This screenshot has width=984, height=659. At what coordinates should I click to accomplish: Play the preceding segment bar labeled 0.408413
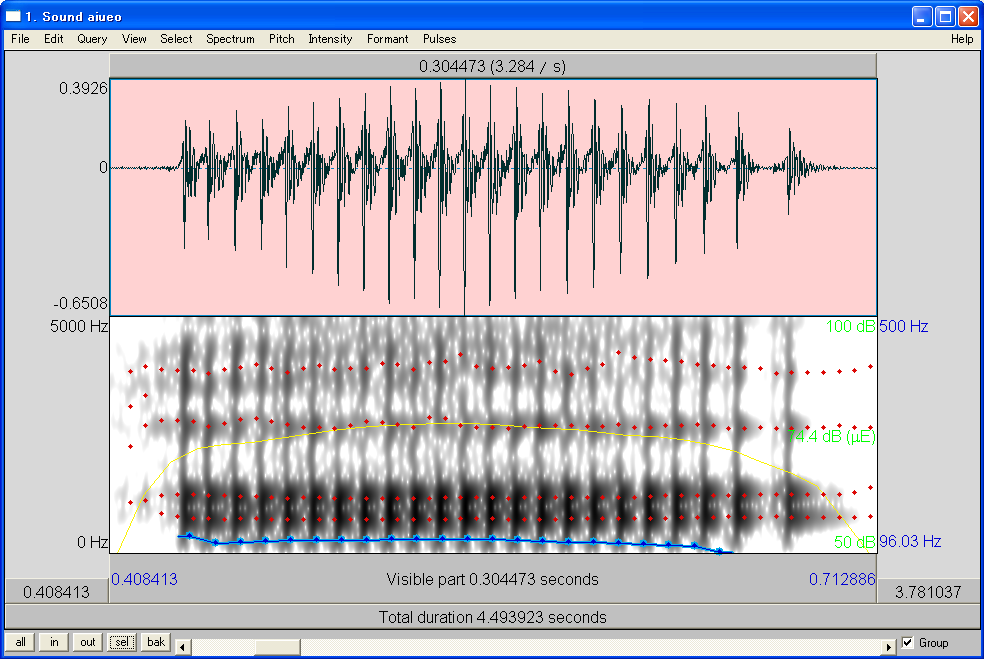57,592
